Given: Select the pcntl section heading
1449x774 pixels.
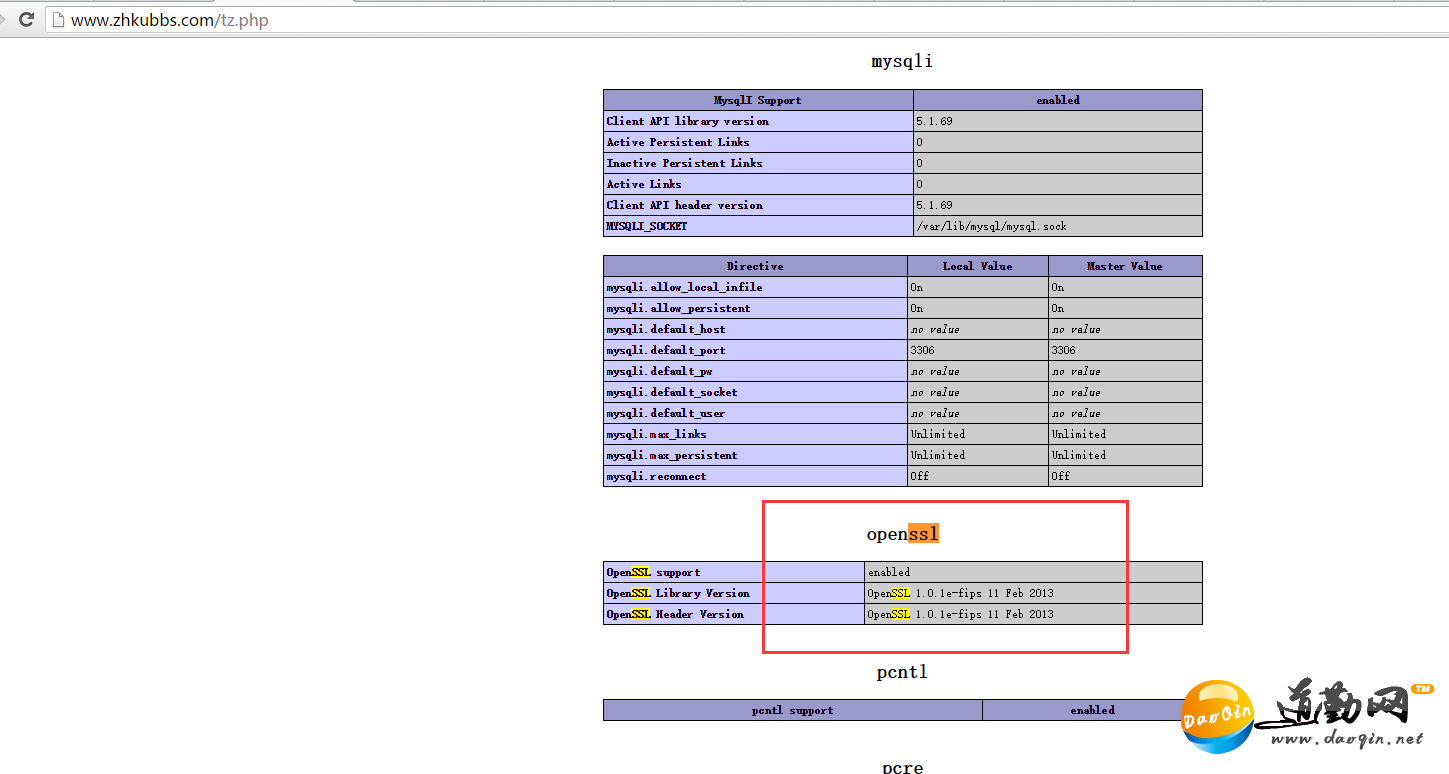Looking at the screenshot, I should 902,672.
